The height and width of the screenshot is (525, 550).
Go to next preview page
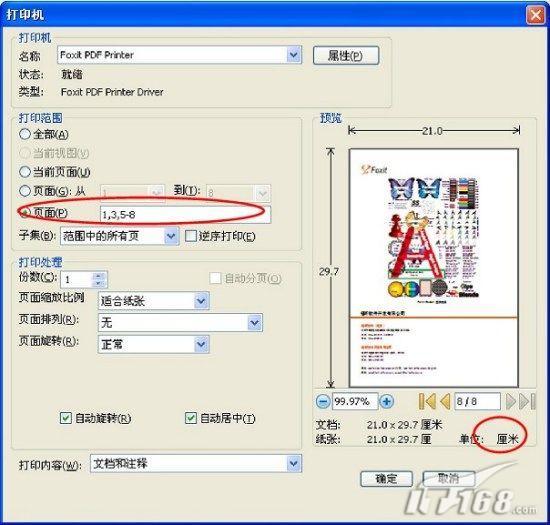(511, 401)
